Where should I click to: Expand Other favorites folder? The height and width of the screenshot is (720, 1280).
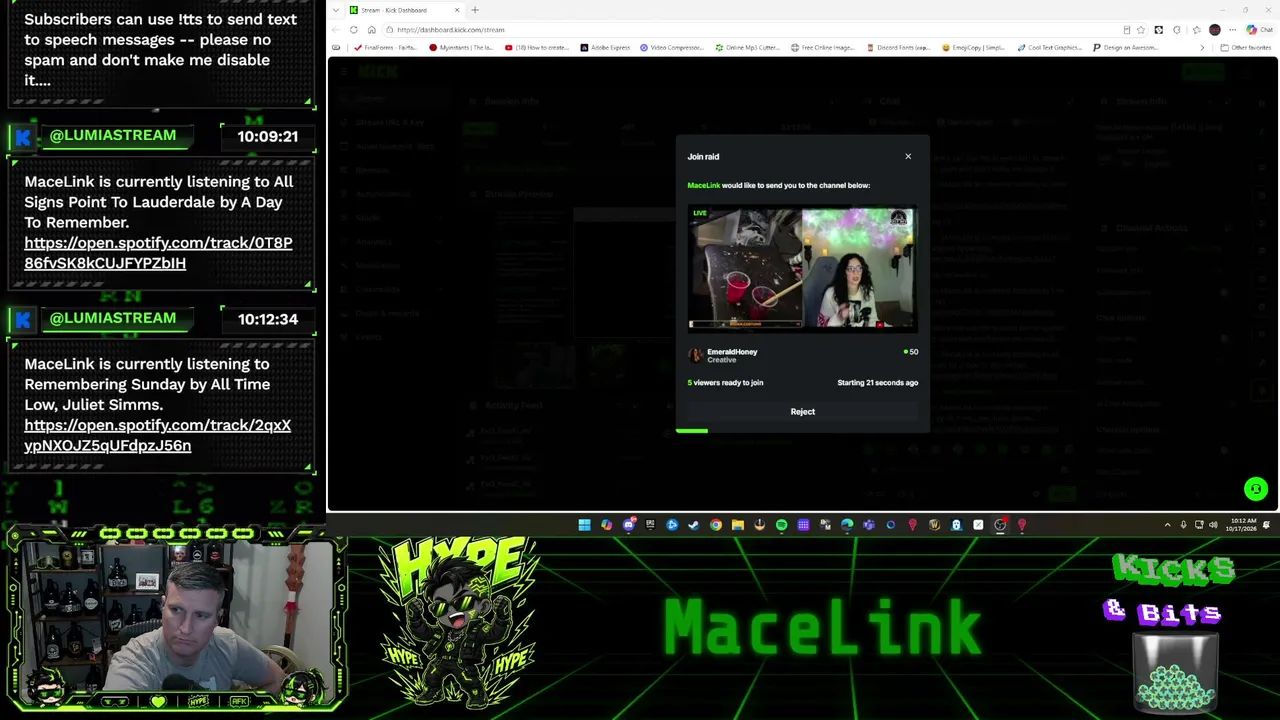click(1245, 47)
